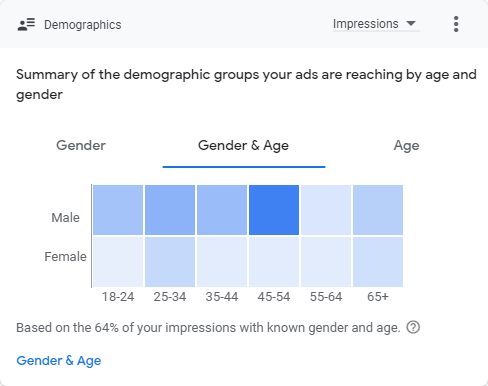
Task: Select the Female 45-54 heatmap cell
Action: [x=274, y=262]
